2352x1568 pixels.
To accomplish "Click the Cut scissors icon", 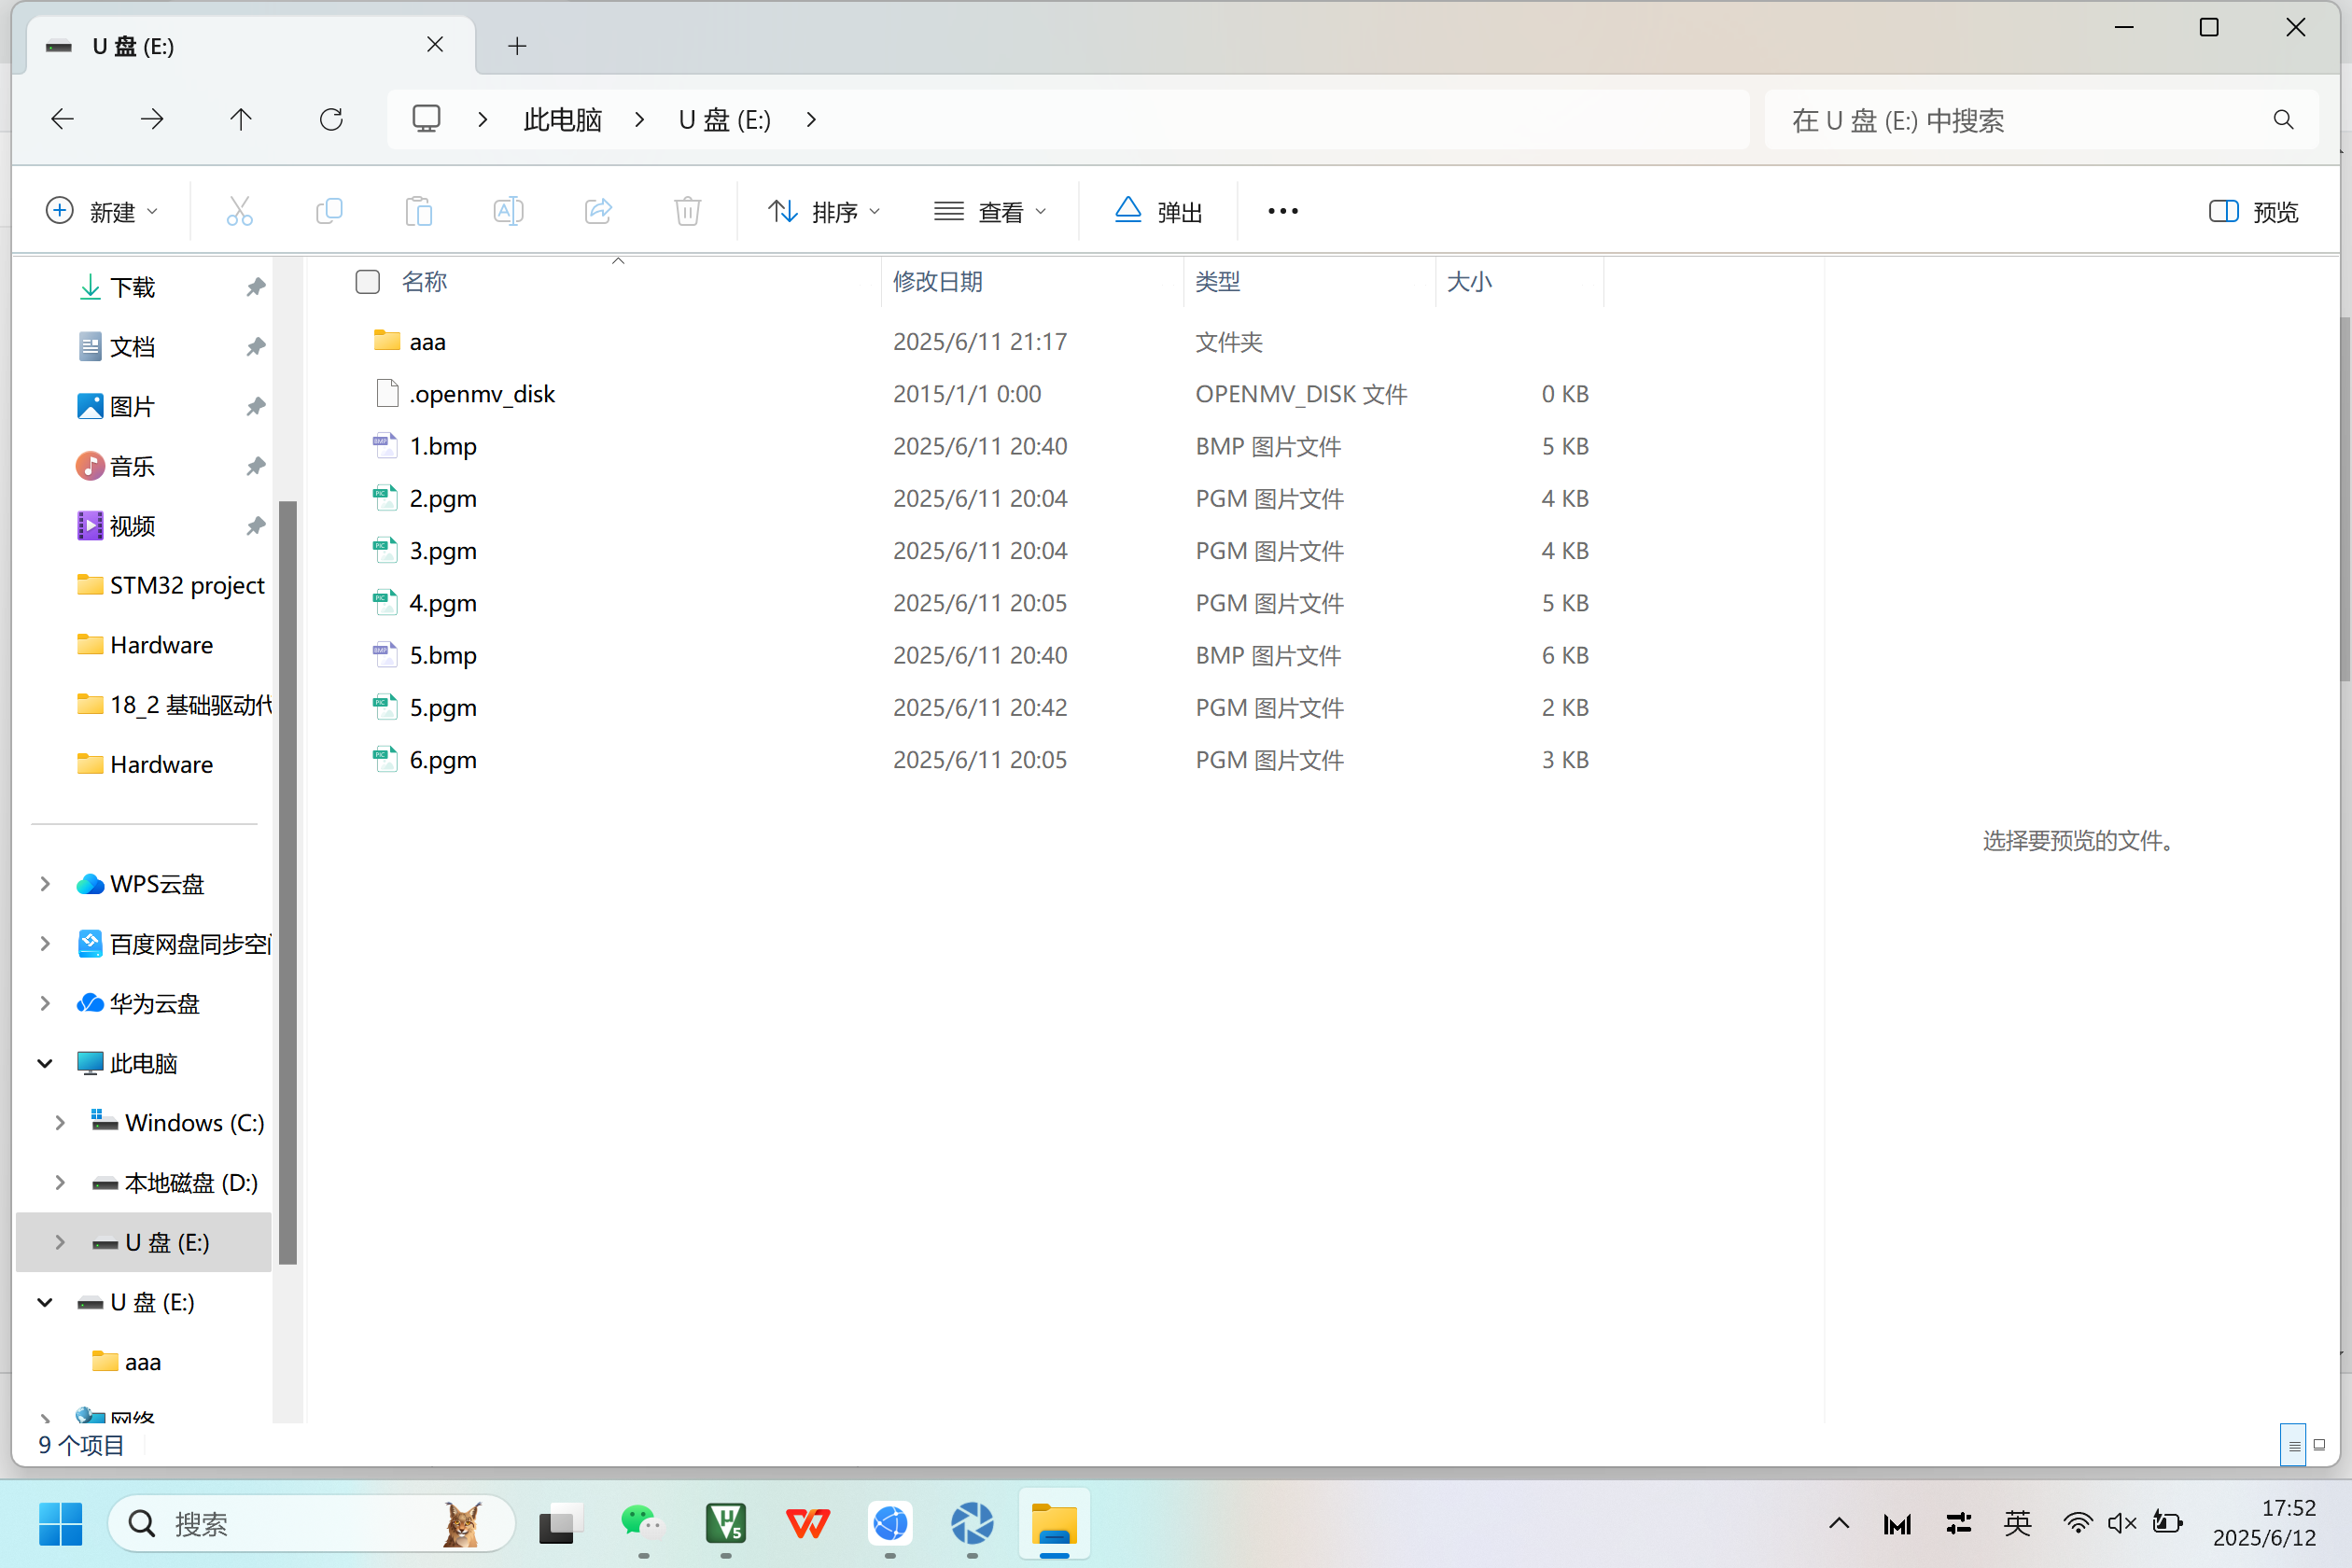I will [239, 211].
